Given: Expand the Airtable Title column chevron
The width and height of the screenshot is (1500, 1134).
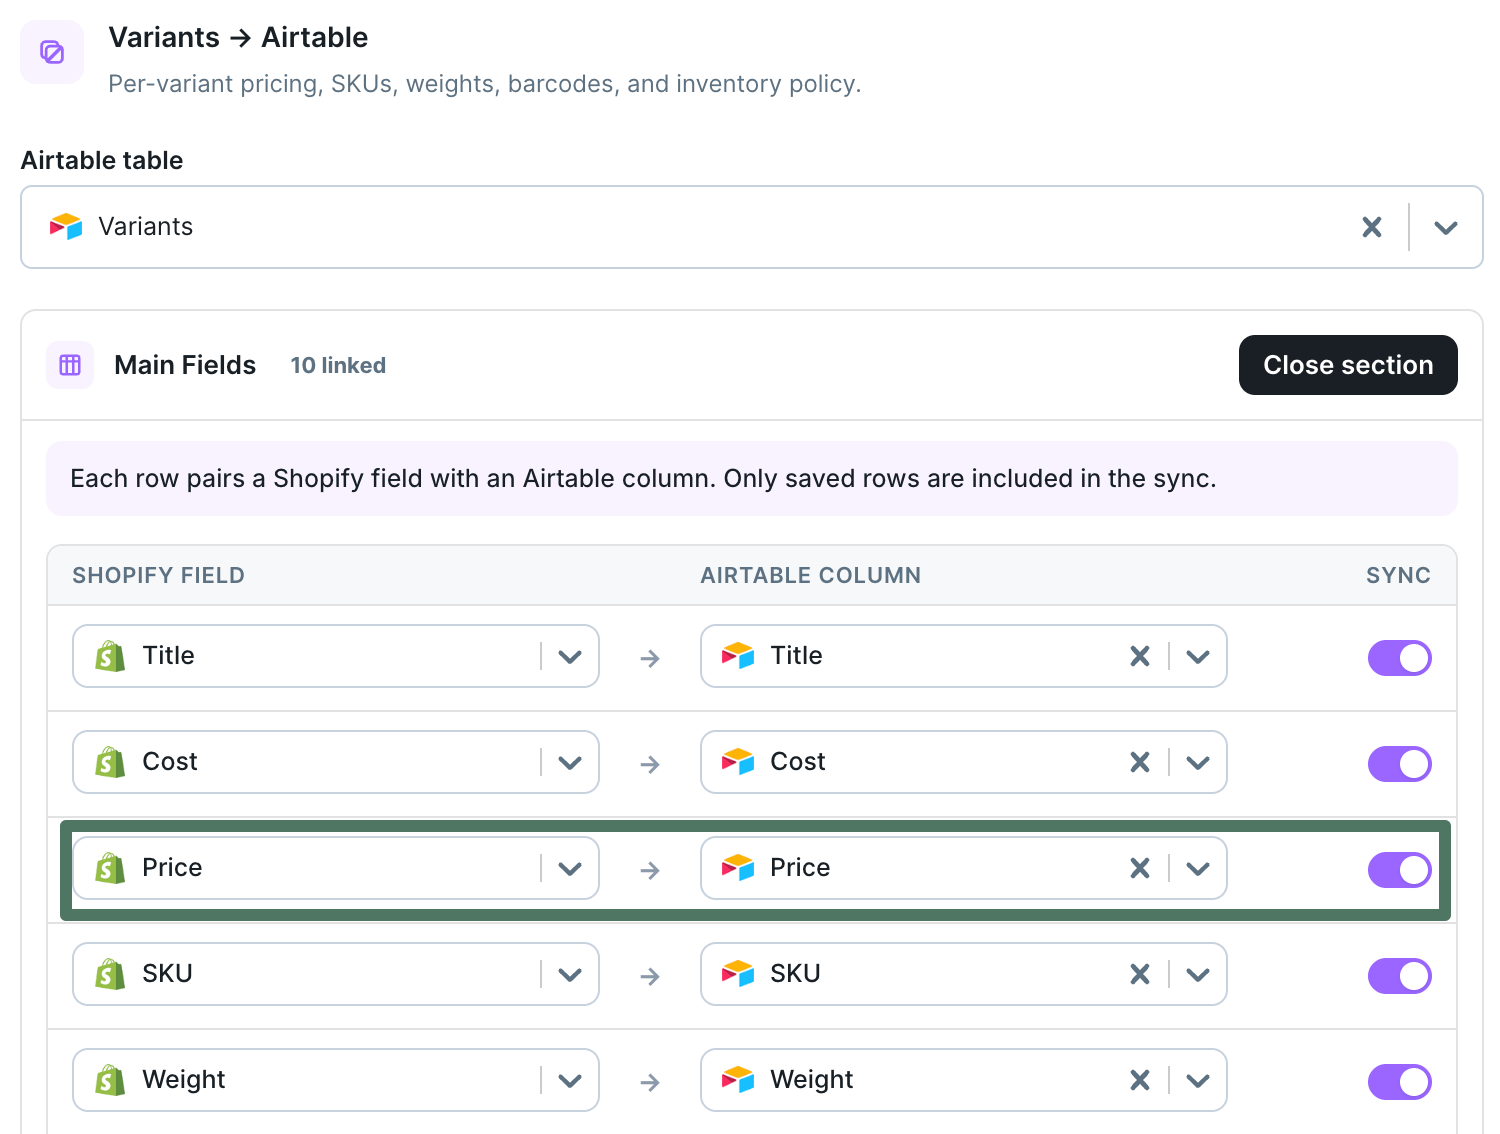Looking at the screenshot, I should 1198,657.
